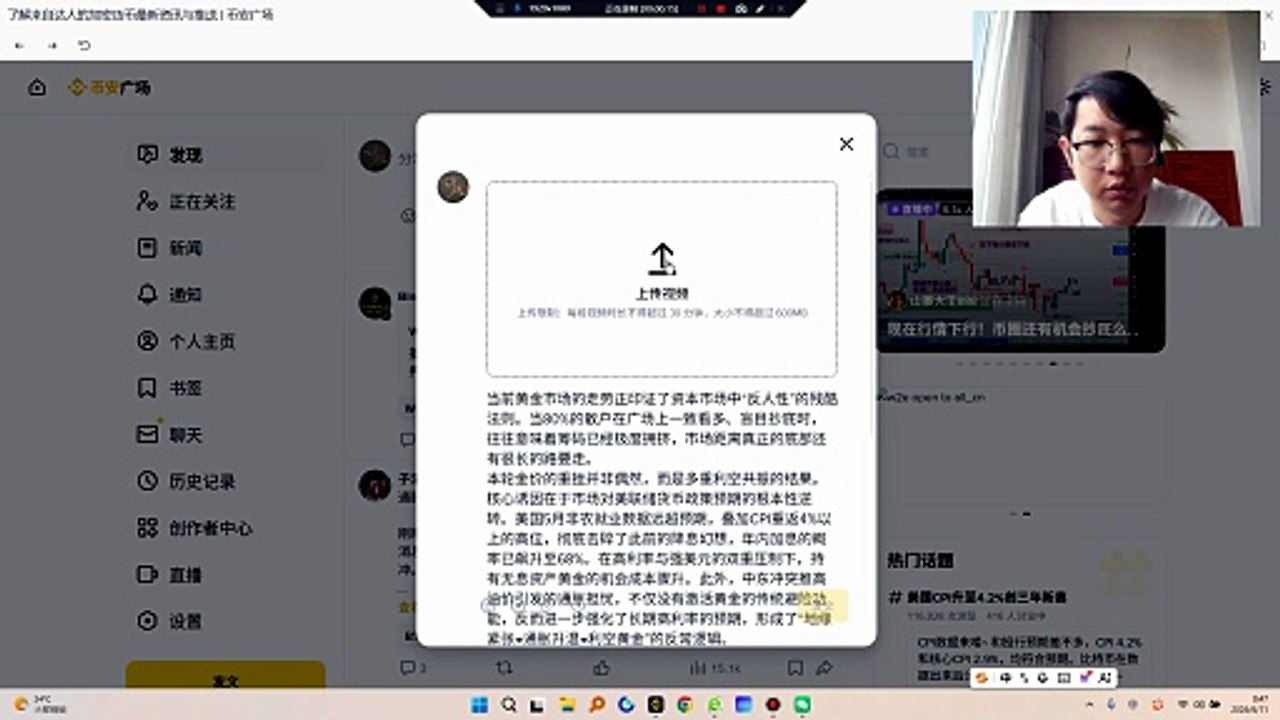
Task: Click the 个人主页 avatar icon
Action: tap(147, 341)
